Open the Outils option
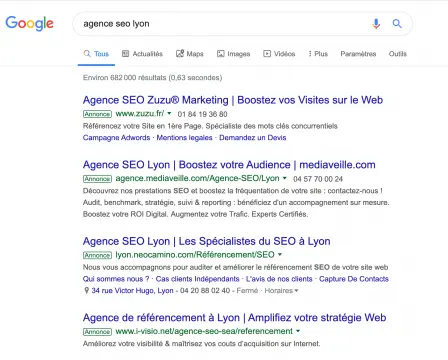The height and width of the screenshot is (360, 448). pyautogui.click(x=398, y=54)
